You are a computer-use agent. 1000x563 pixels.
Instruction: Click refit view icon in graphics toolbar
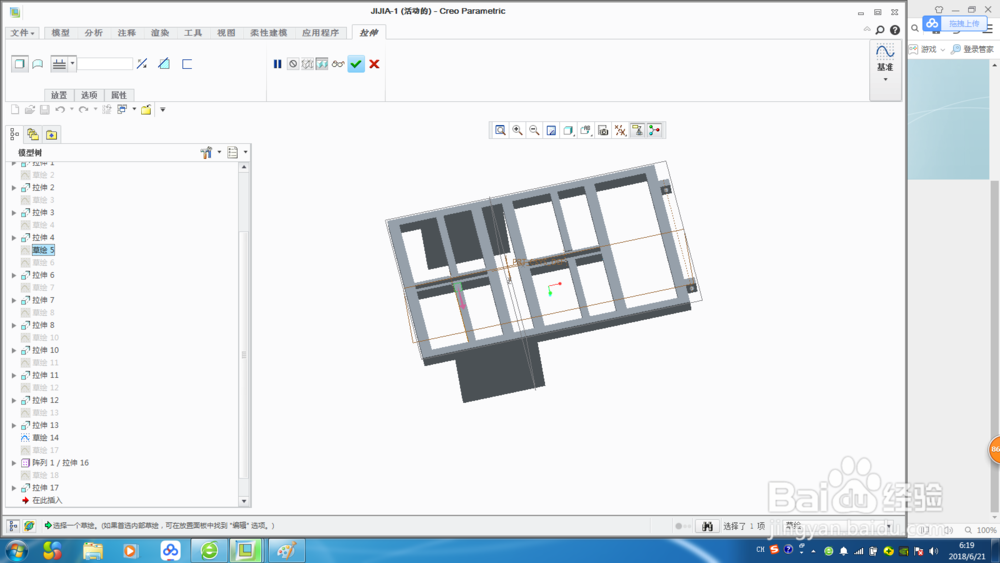(x=501, y=130)
